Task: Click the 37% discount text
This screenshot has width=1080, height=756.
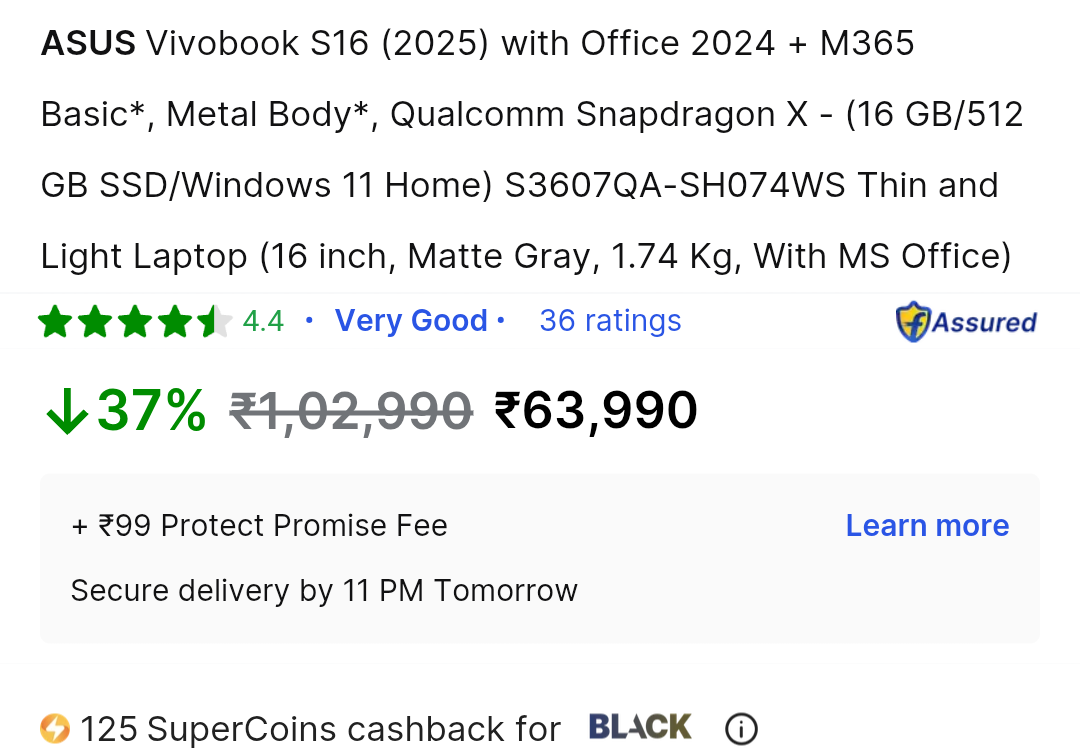Action: 152,410
